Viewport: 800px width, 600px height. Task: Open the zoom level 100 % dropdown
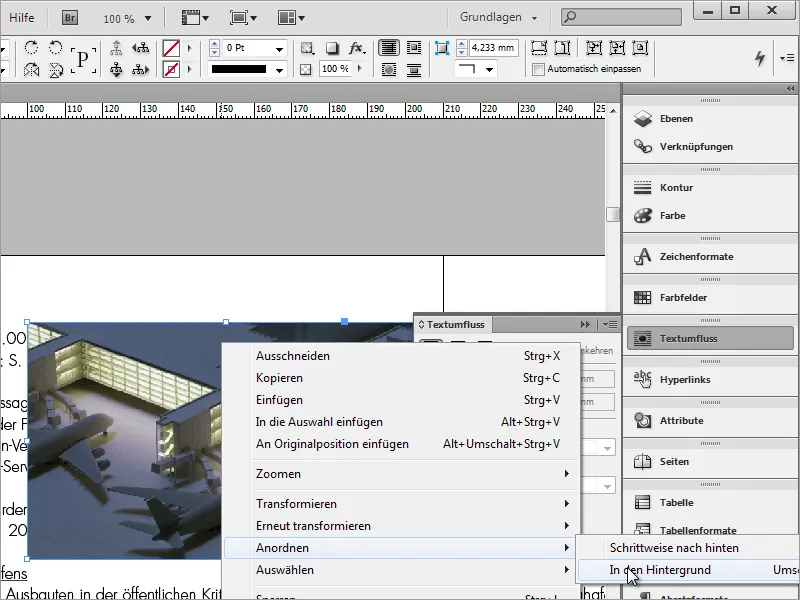(x=148, y=18)
